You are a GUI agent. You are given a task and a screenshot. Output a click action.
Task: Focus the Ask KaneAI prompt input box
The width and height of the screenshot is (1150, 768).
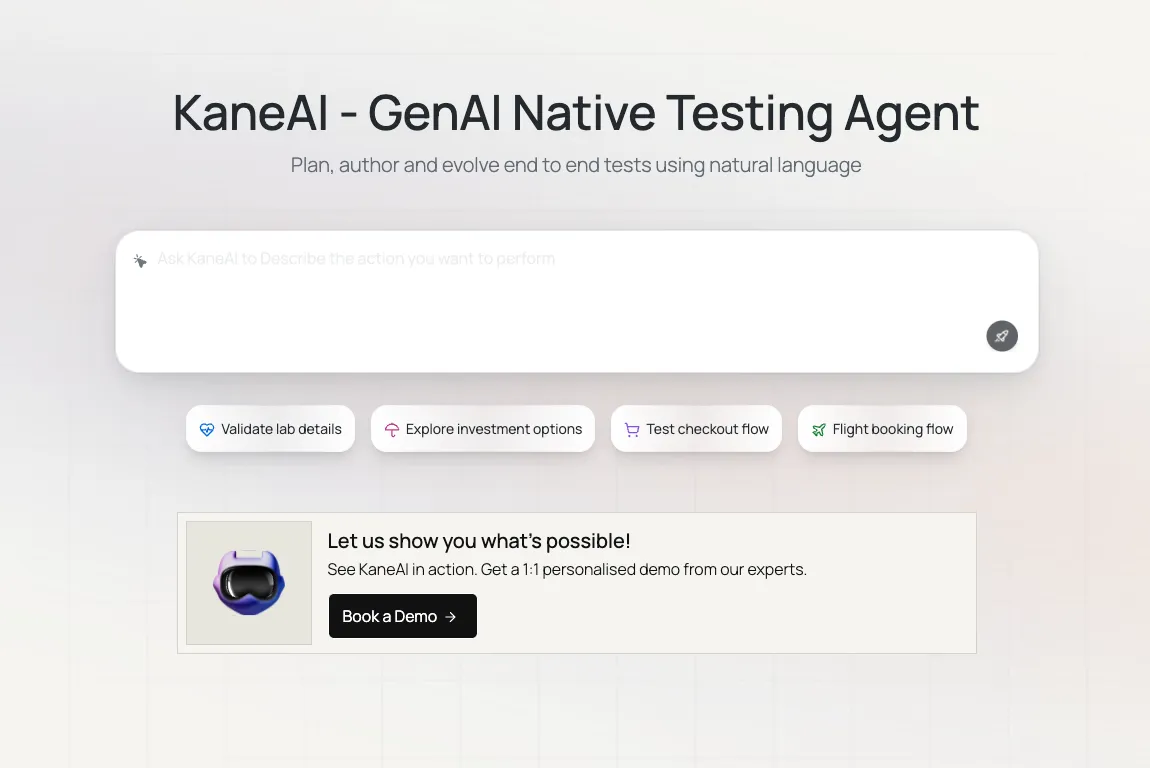point(576,301)
